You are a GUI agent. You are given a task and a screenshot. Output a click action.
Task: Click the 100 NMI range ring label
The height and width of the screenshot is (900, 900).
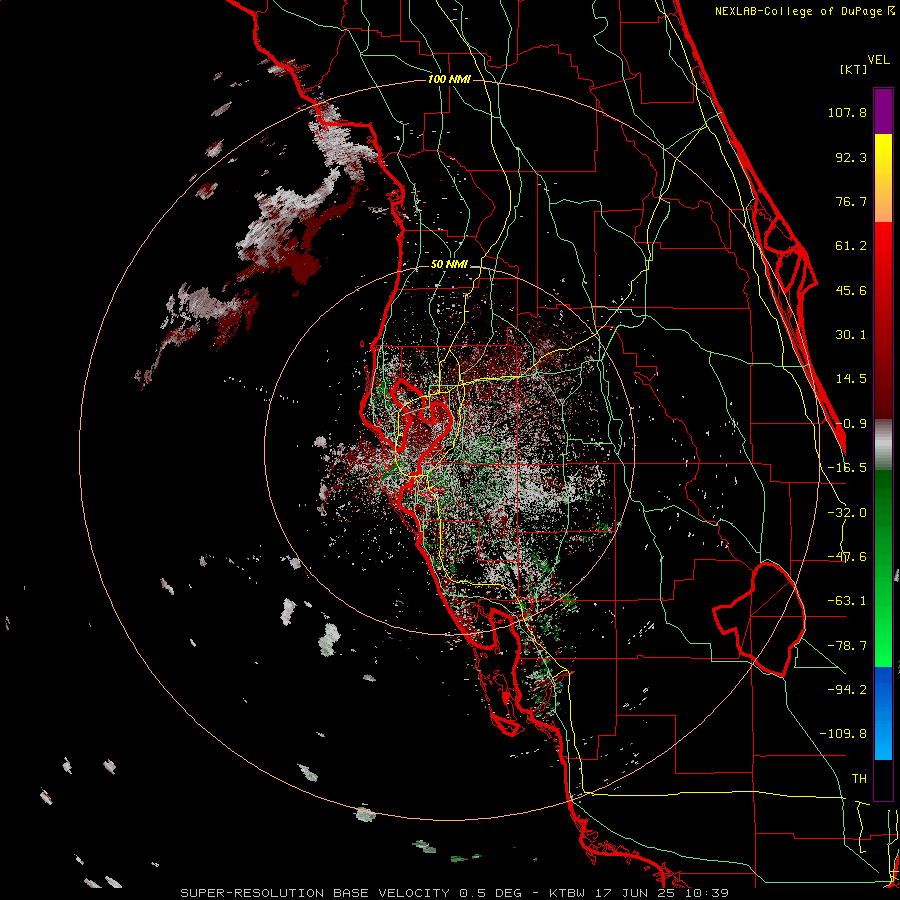(x=449, y=79)
